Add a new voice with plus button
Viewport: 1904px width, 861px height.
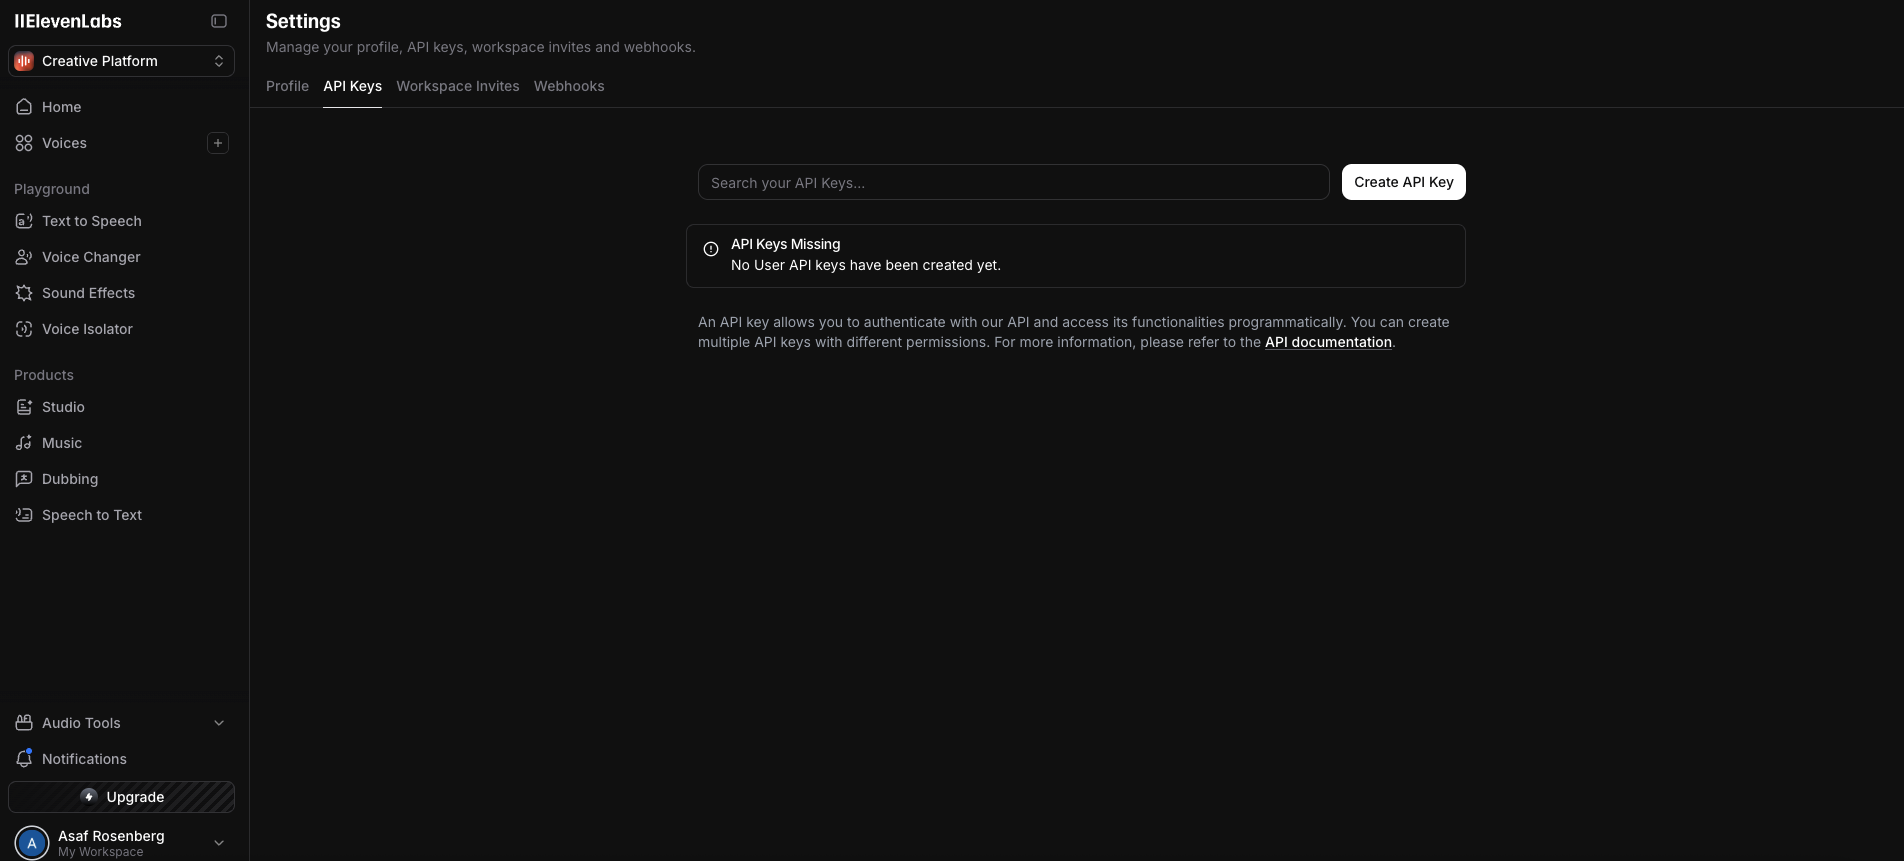(x=218, y=143)
